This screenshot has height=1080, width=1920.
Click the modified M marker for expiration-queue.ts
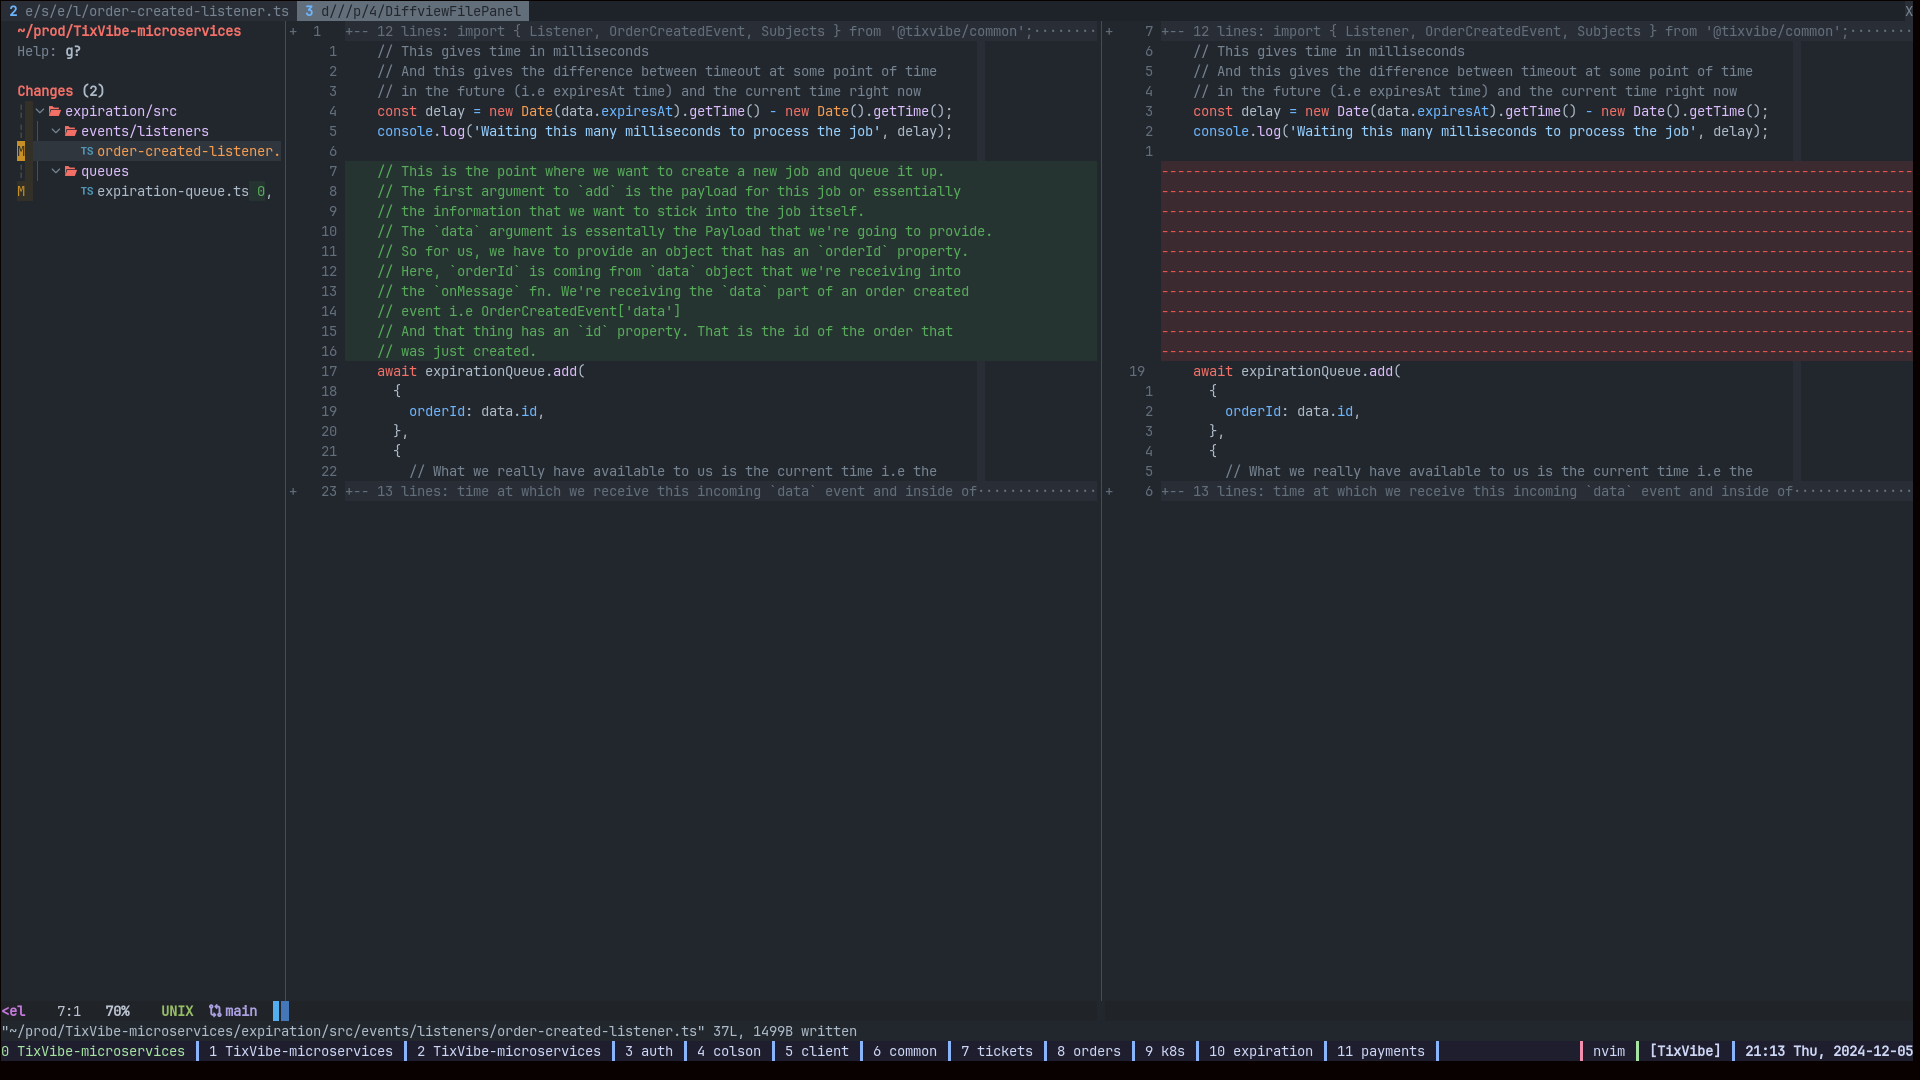(x=21, y=192)
